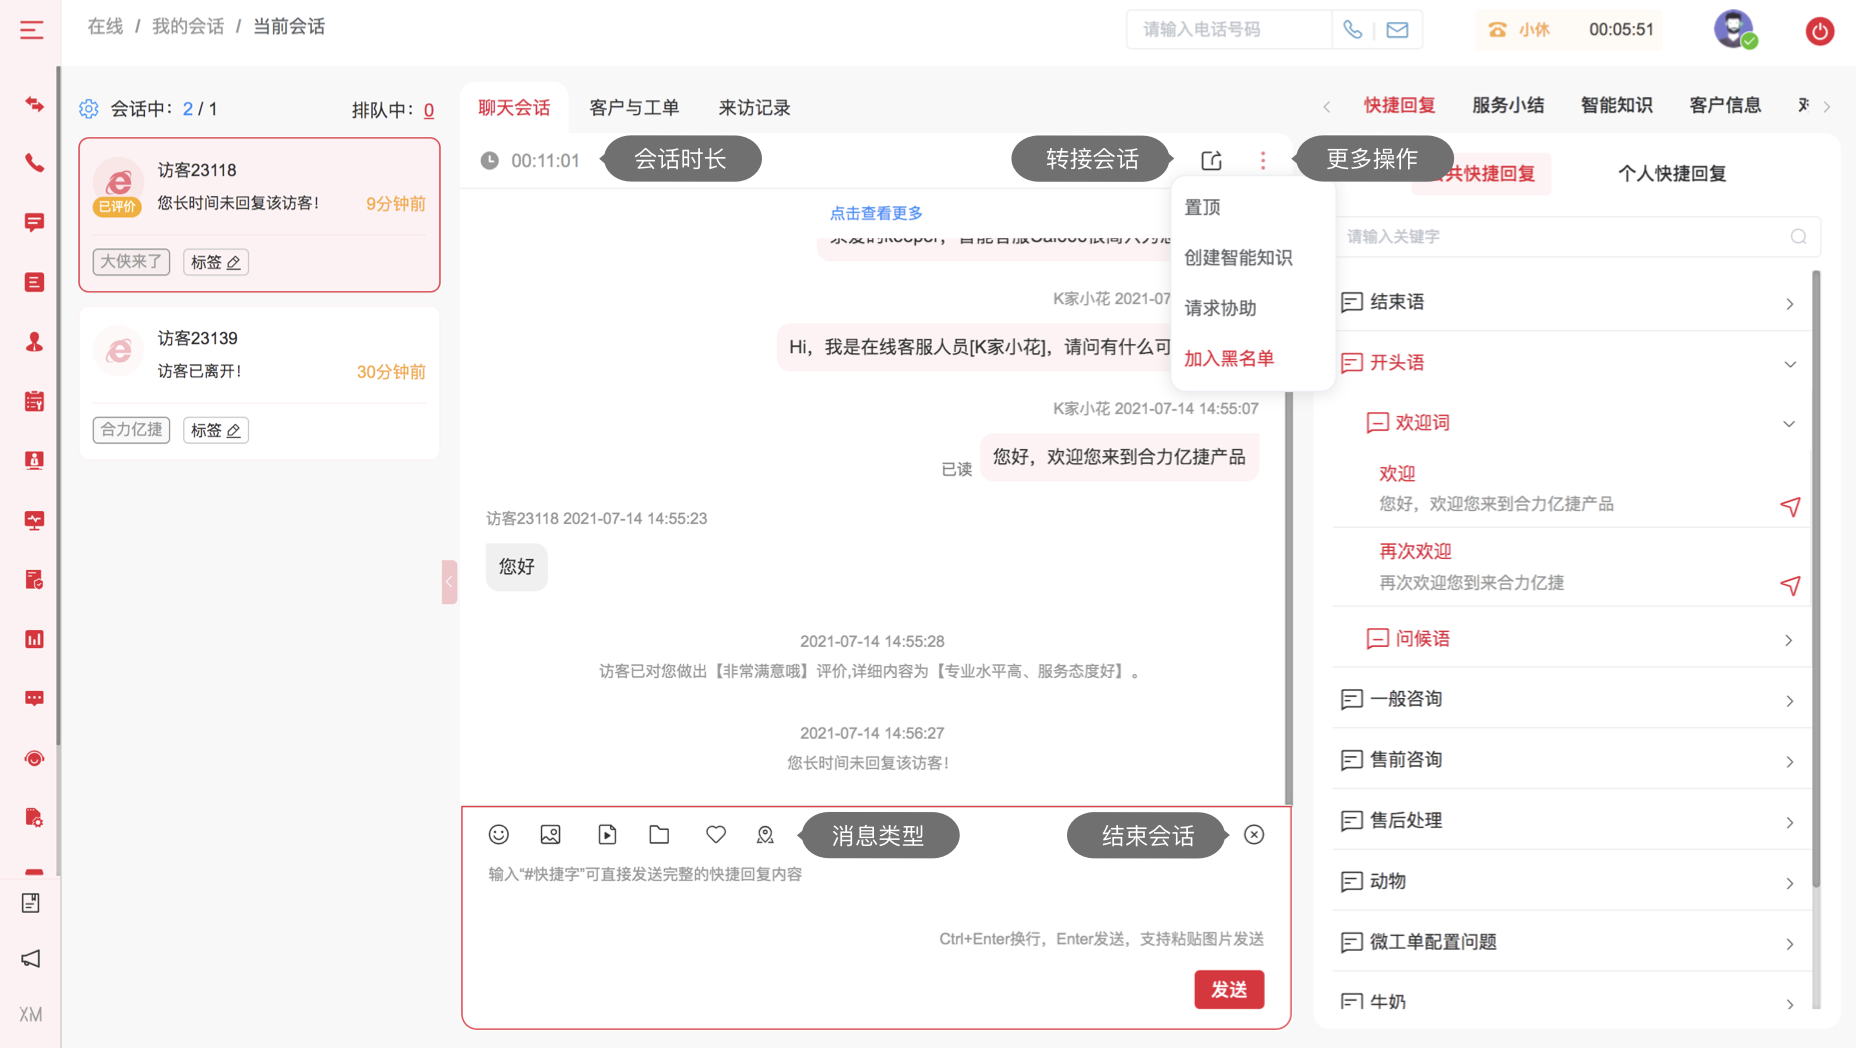Click the heart icon in message toolbar
This screenshot has height=1048, width=1856.
716,835
